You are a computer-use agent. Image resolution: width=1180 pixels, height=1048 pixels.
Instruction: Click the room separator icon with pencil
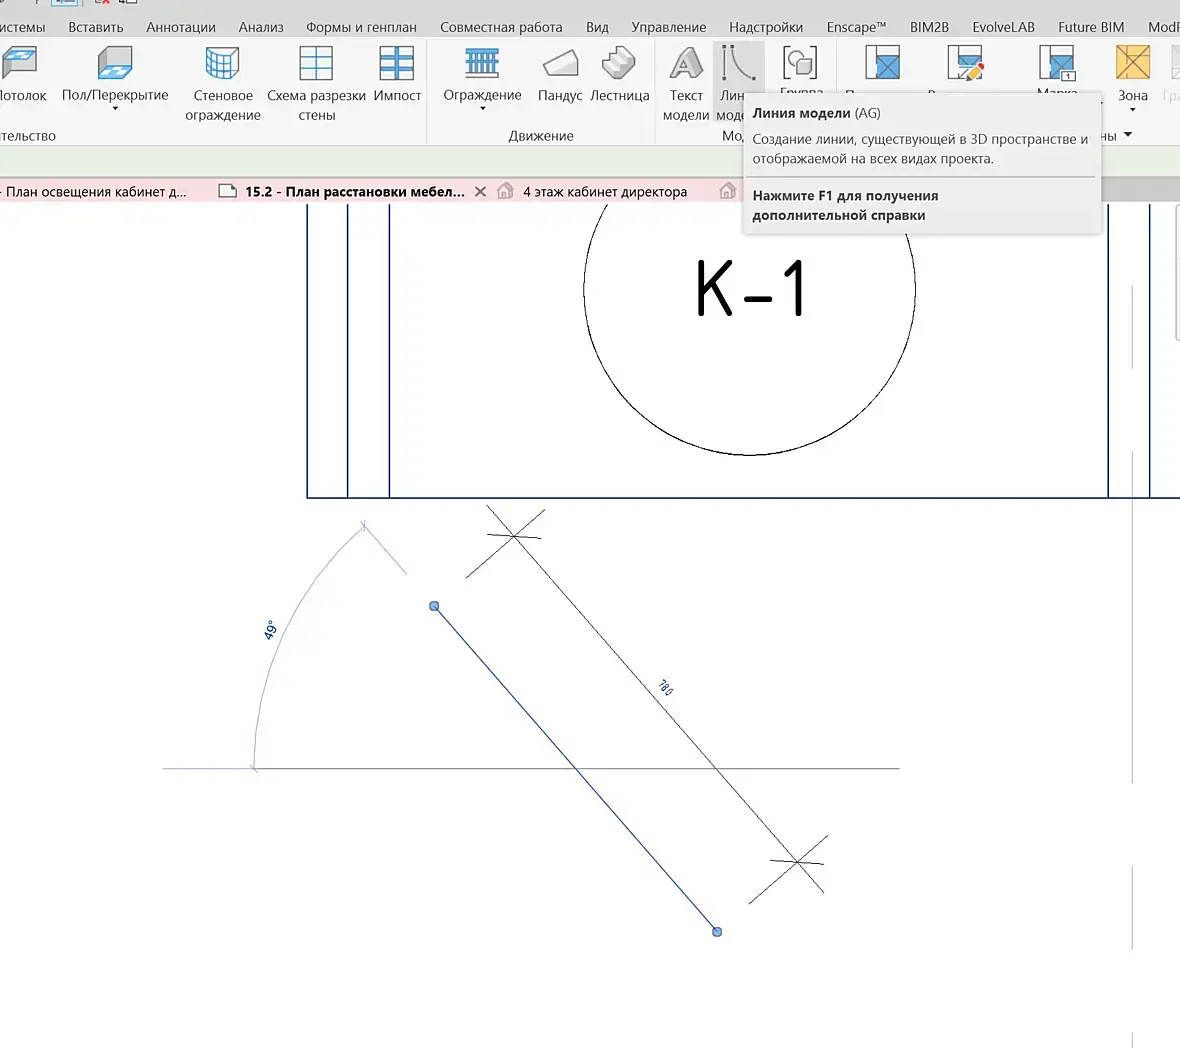(x=966, y=63)
